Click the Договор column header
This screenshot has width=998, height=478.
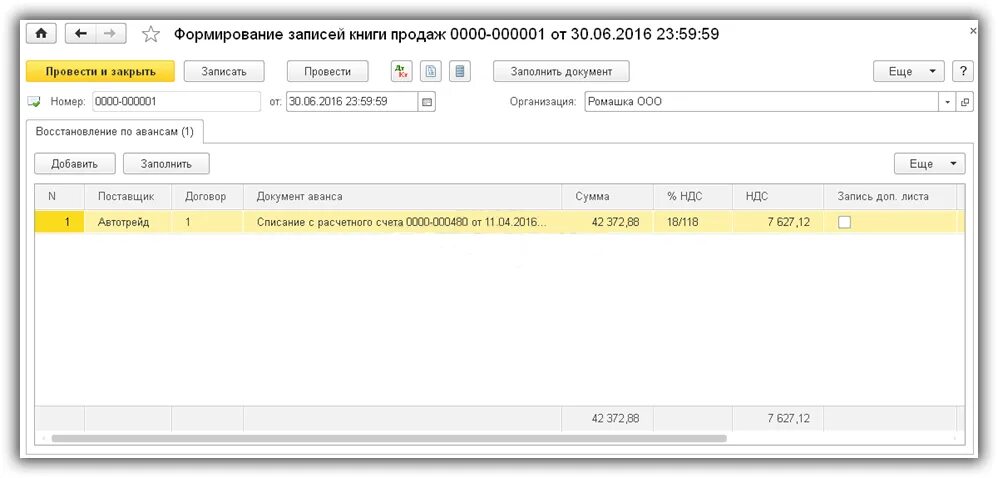[207, 197]
